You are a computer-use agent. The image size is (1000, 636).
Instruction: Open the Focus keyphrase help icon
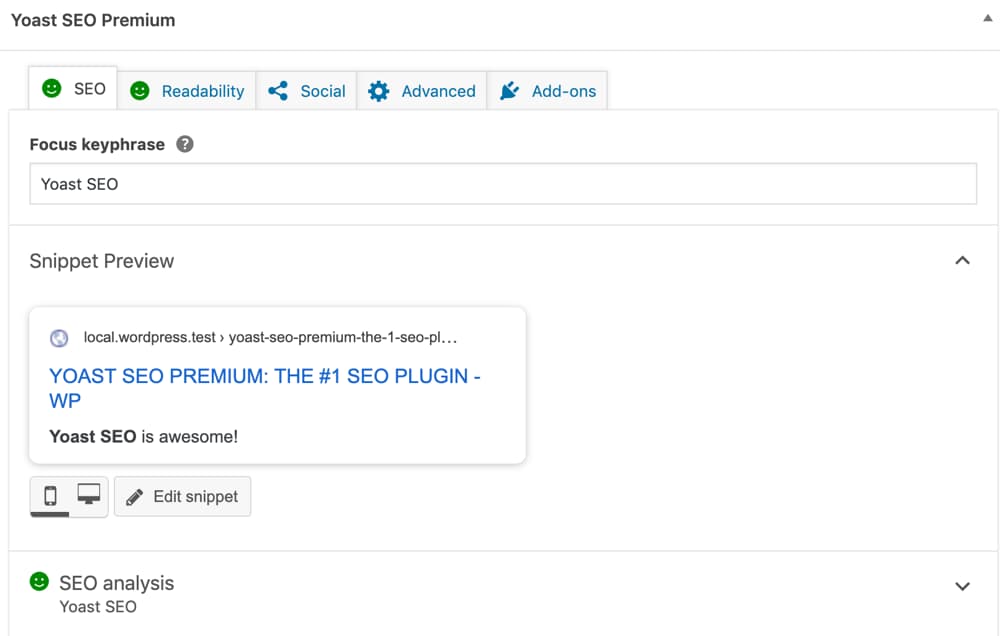(x=184, y=144)
